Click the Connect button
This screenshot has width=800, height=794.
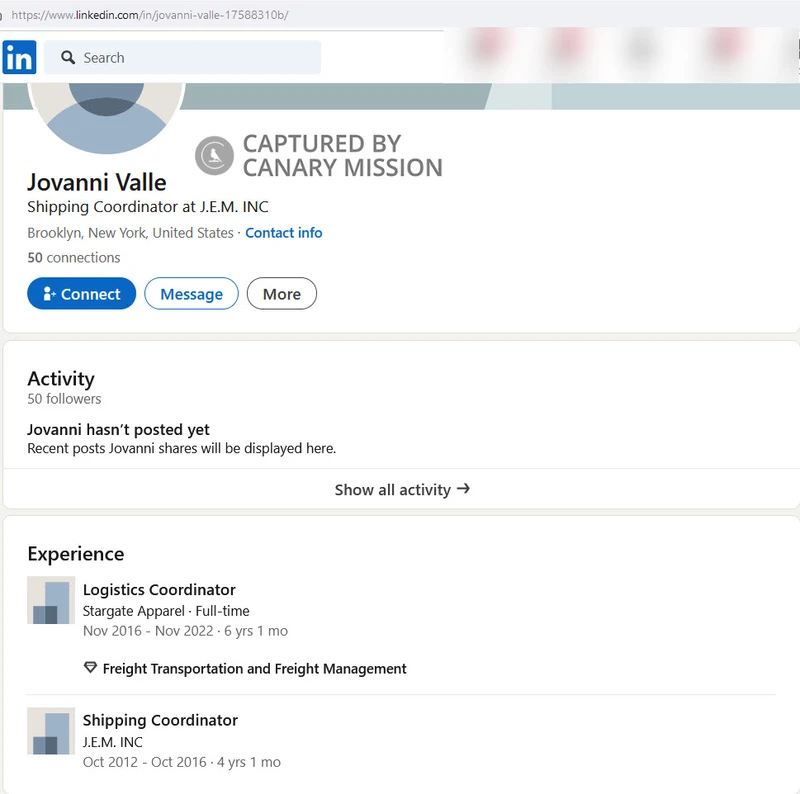[x=82, y=293]
